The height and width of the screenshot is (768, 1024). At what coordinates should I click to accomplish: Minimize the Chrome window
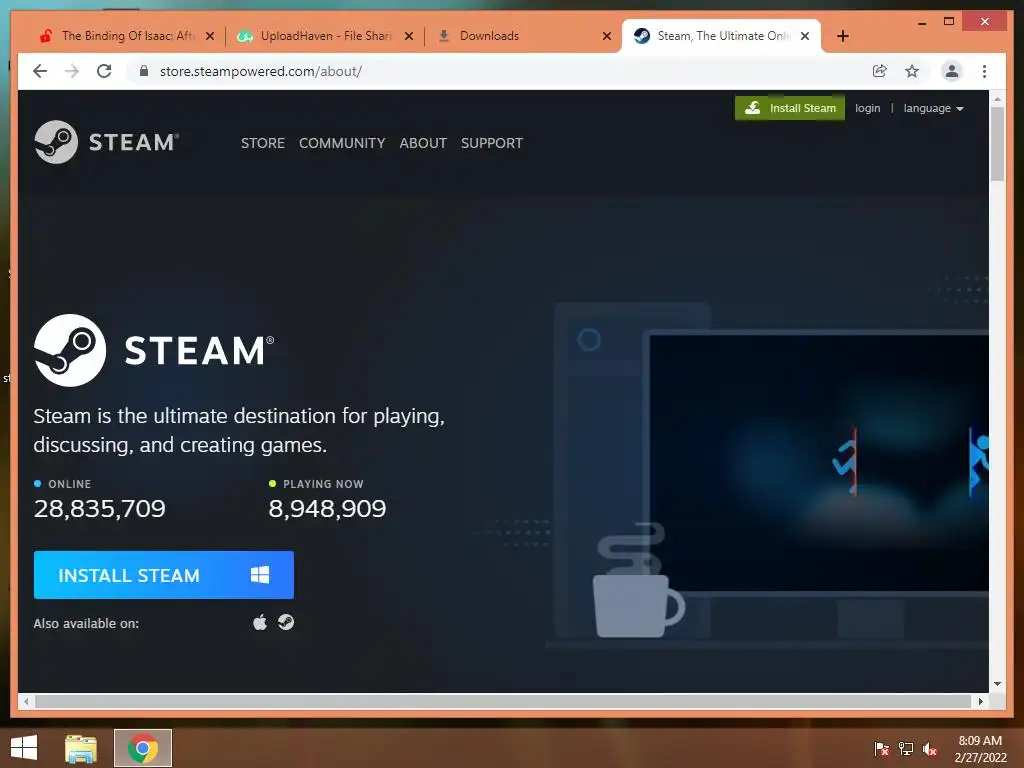coord(922,23)
